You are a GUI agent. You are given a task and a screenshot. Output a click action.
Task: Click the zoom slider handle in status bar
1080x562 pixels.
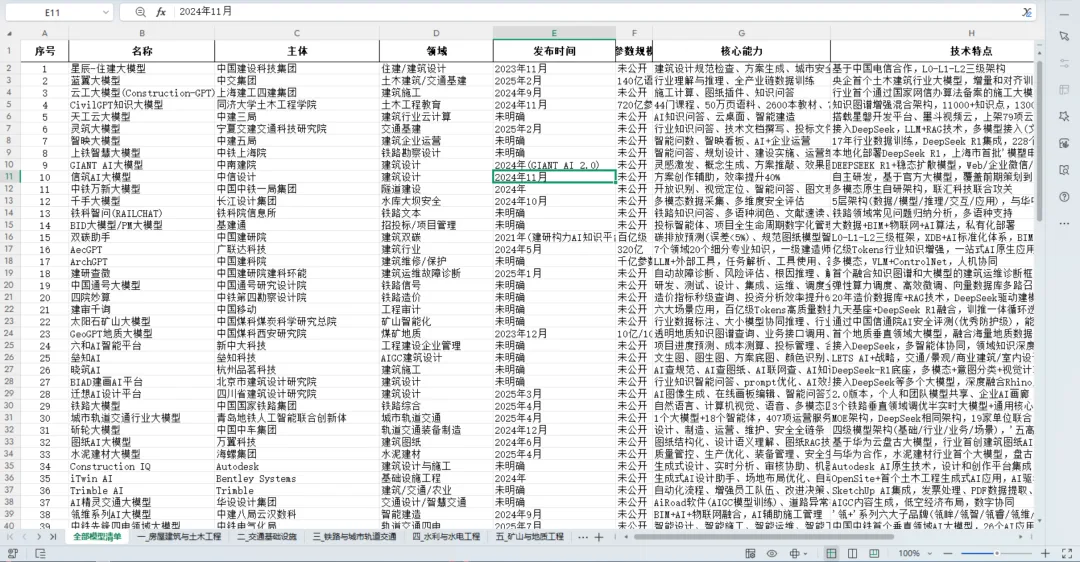[x=996, y=553]
